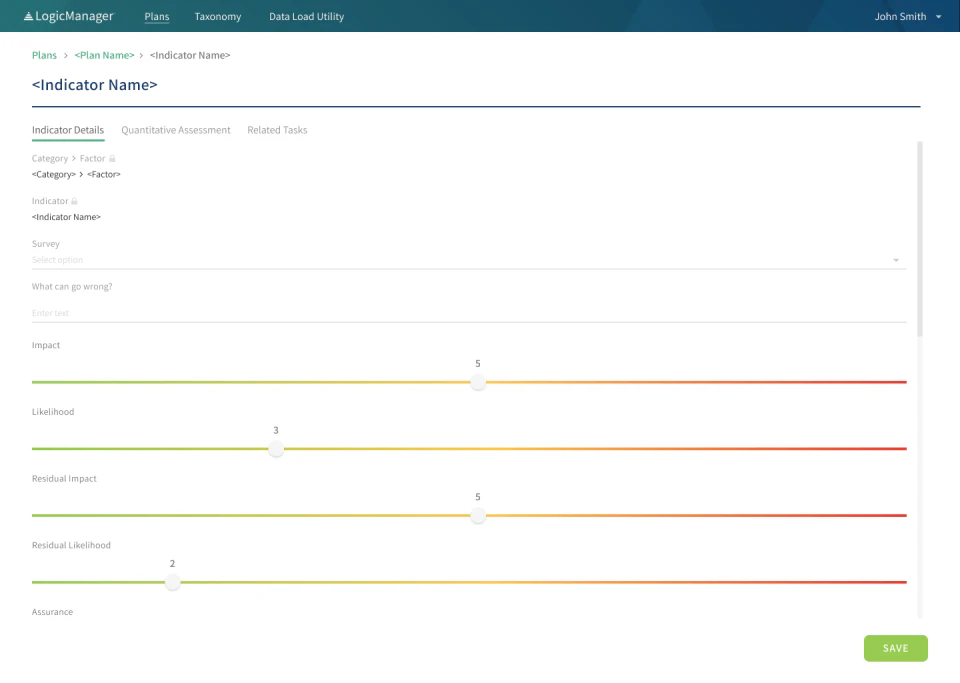This screenshot has width=960, height=683.
Task: Open the Related Tasks tab
Action: 277,130
